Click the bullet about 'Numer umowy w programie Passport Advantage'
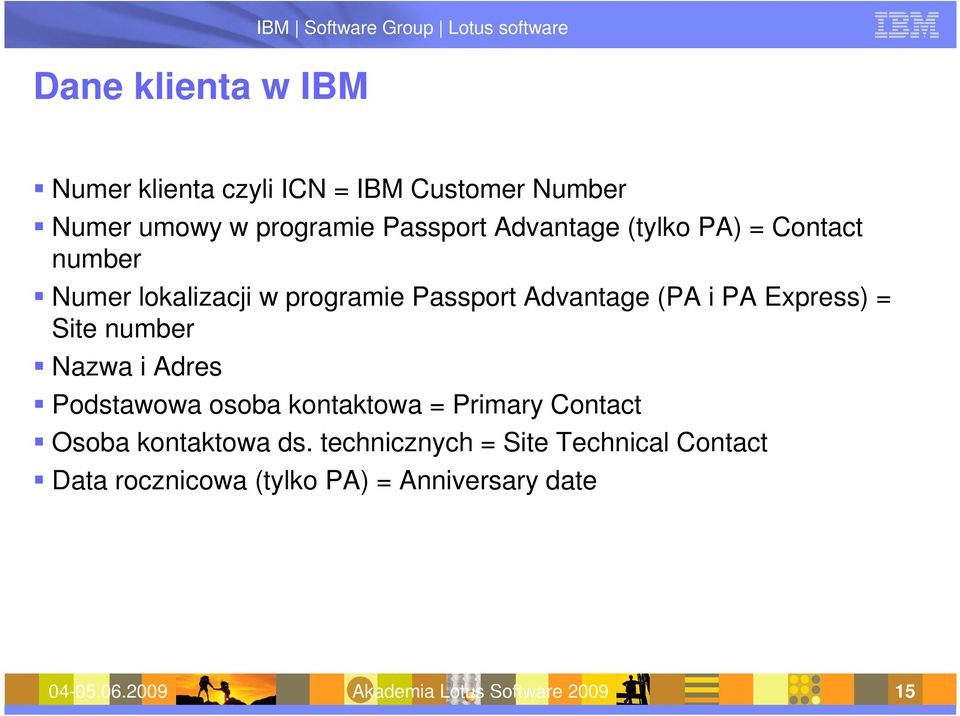The height and width of the screenshot is (716, 960). [x=457, y=243]
